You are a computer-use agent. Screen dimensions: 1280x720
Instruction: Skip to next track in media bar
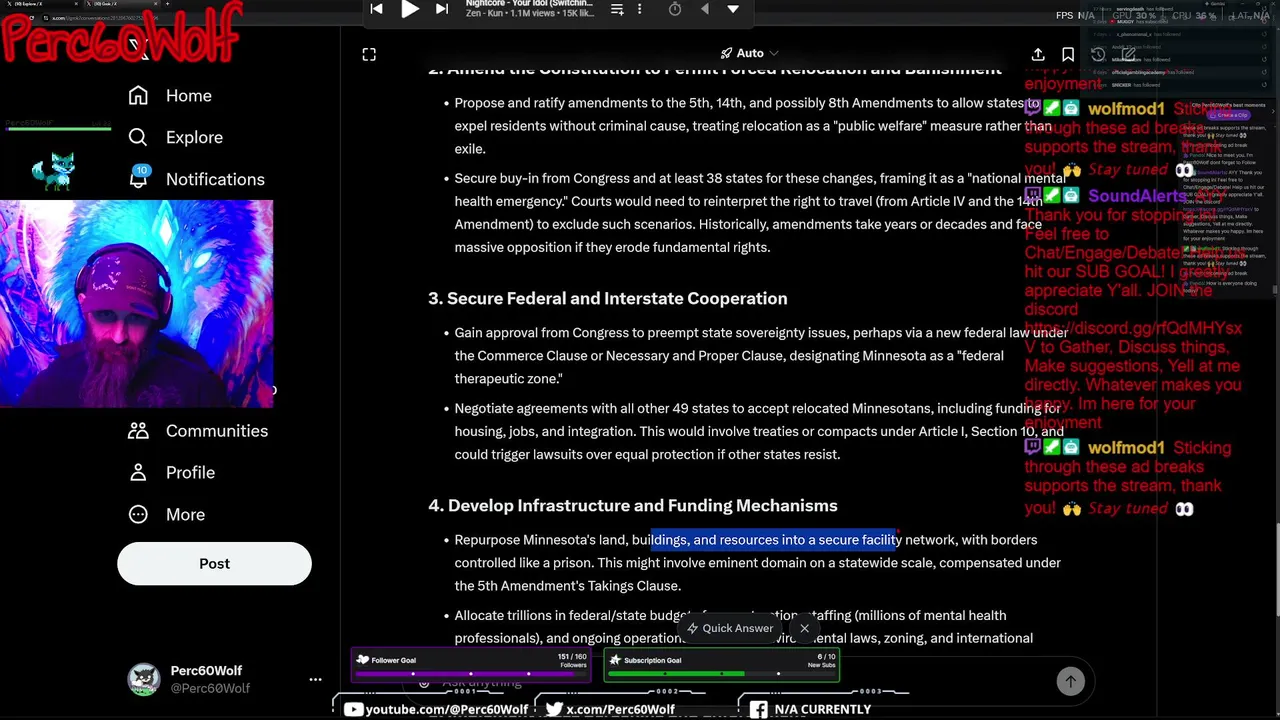[x=442, y=9]
